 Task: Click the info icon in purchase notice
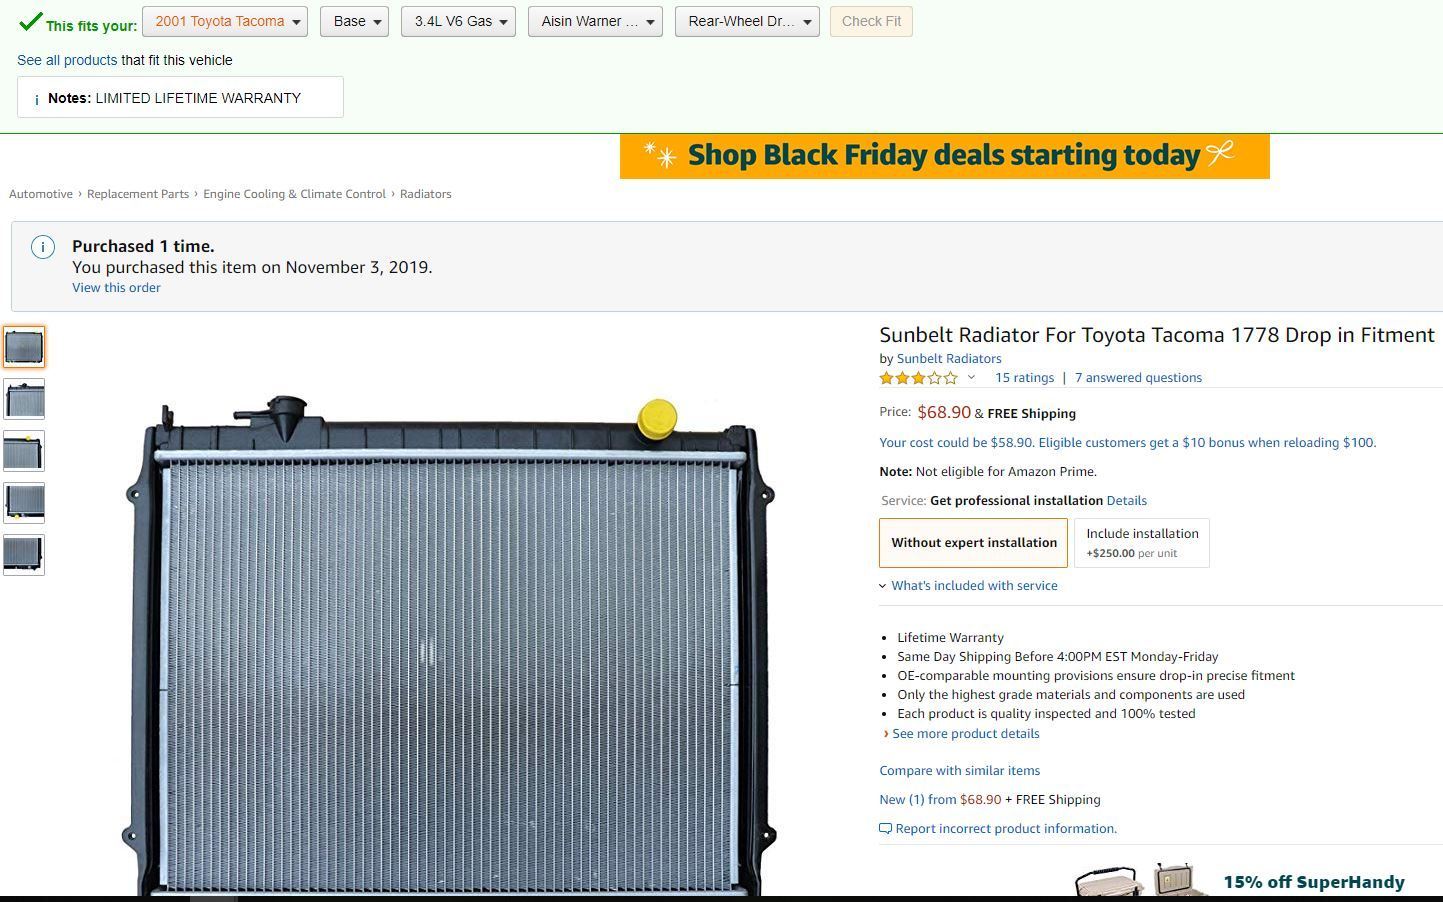[x=43, y=248]
